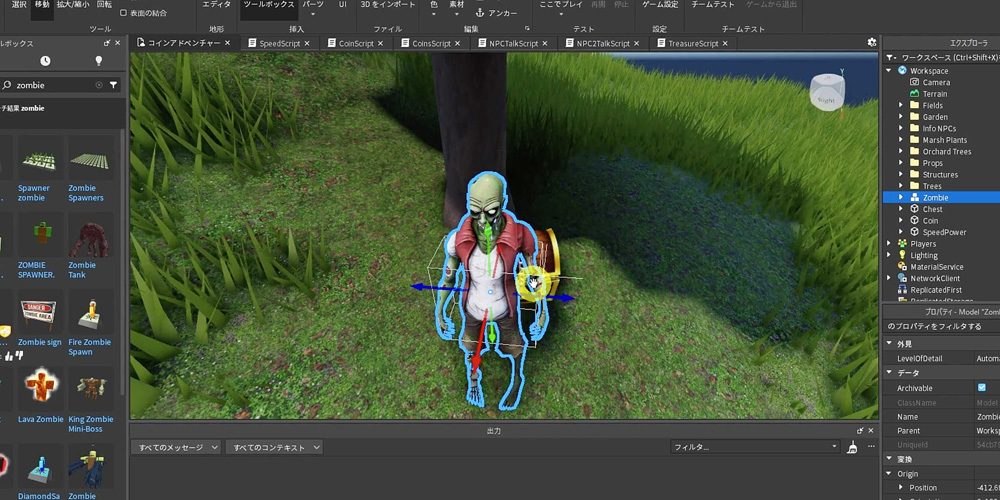
Task: Click the Zombie model icon in explorer
Action: point(915,198)
